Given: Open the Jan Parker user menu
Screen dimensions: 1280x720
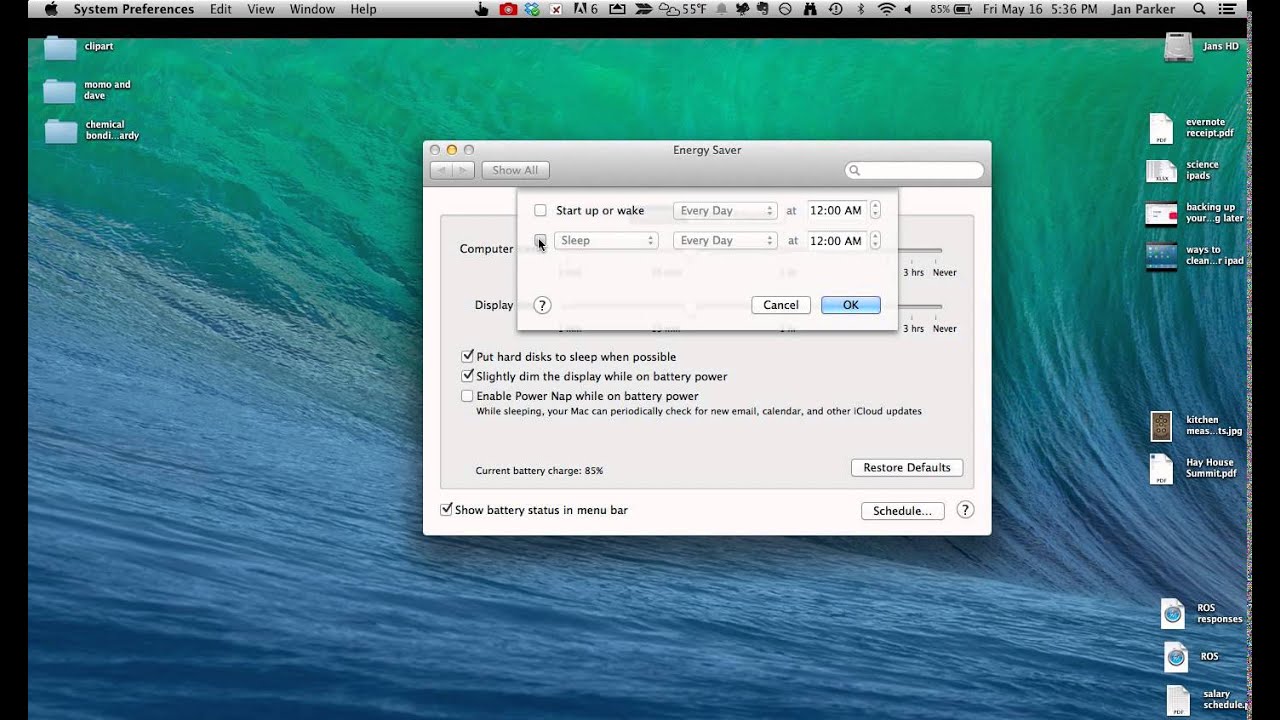Looking at the screenshot, I should point(1143,9).
